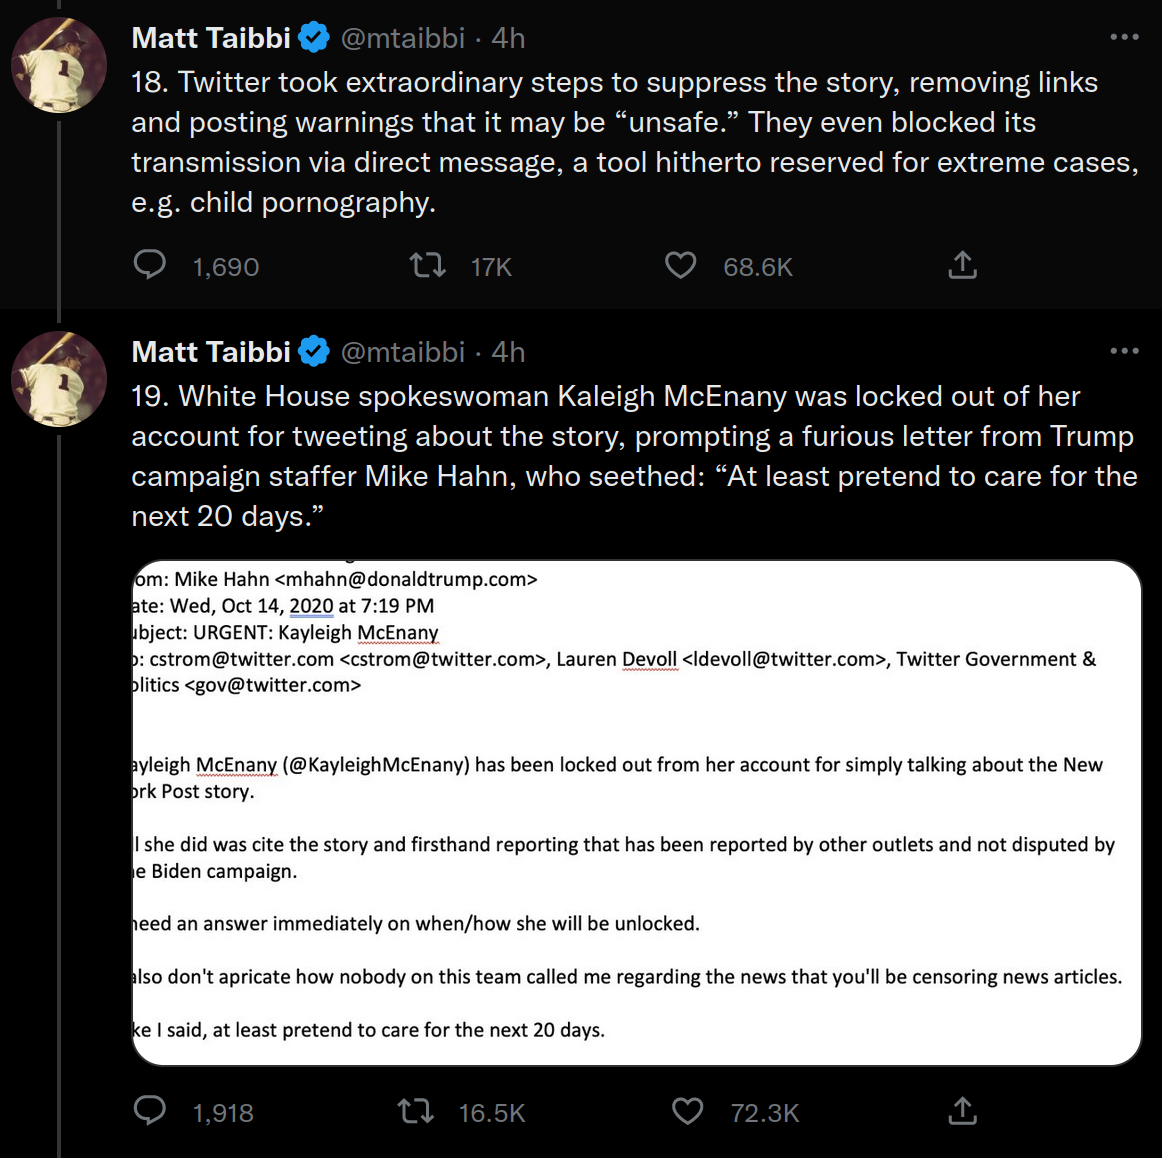
Task: Open Matt Taibbi's name on tweet 18
Action: 211,38
